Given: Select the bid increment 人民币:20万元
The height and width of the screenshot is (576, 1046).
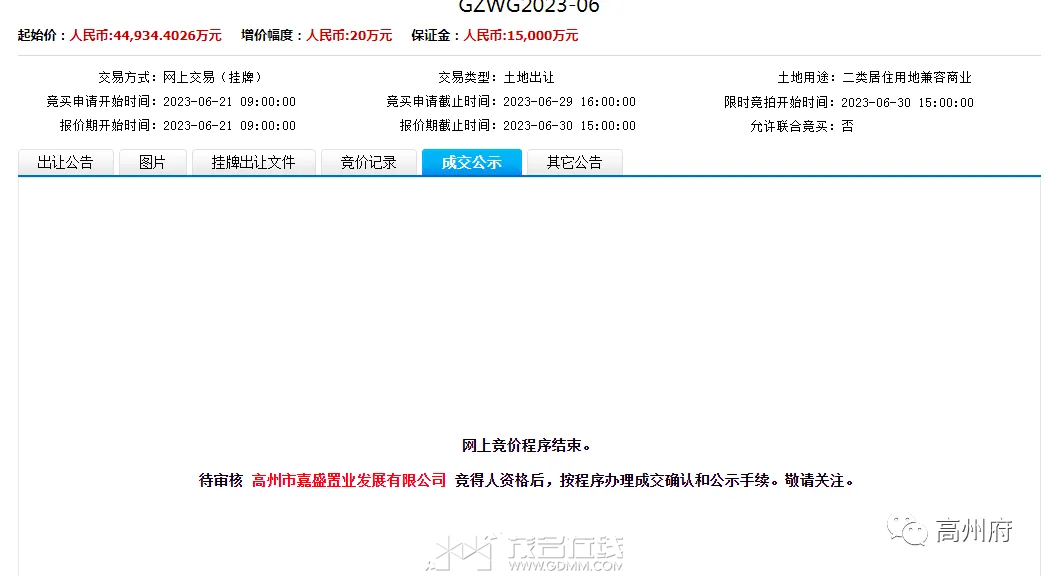Looking at the screenshot, I should 349,35.
